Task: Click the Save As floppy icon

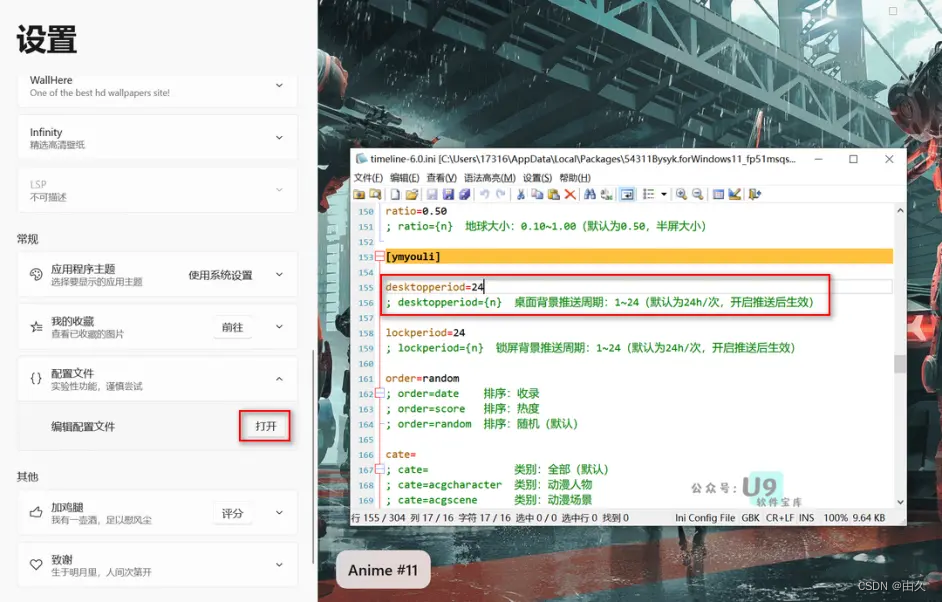Action: [448, 194]
